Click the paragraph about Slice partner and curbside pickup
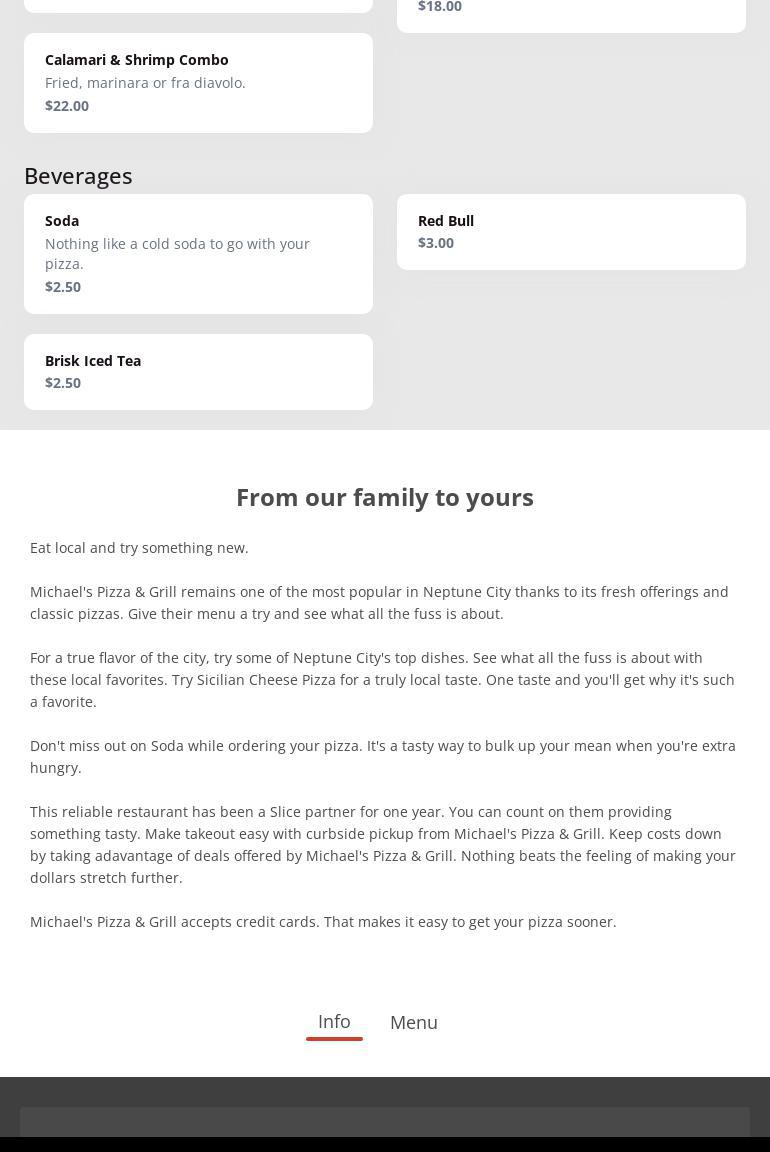Viewport: 770px width, 1152px height. 382,845
